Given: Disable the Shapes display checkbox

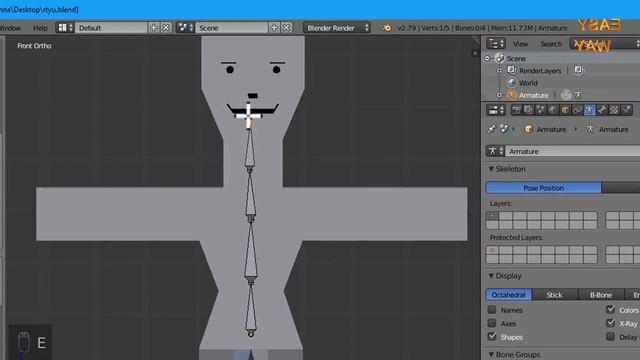Looking at the screenshot, I should 492,337.
